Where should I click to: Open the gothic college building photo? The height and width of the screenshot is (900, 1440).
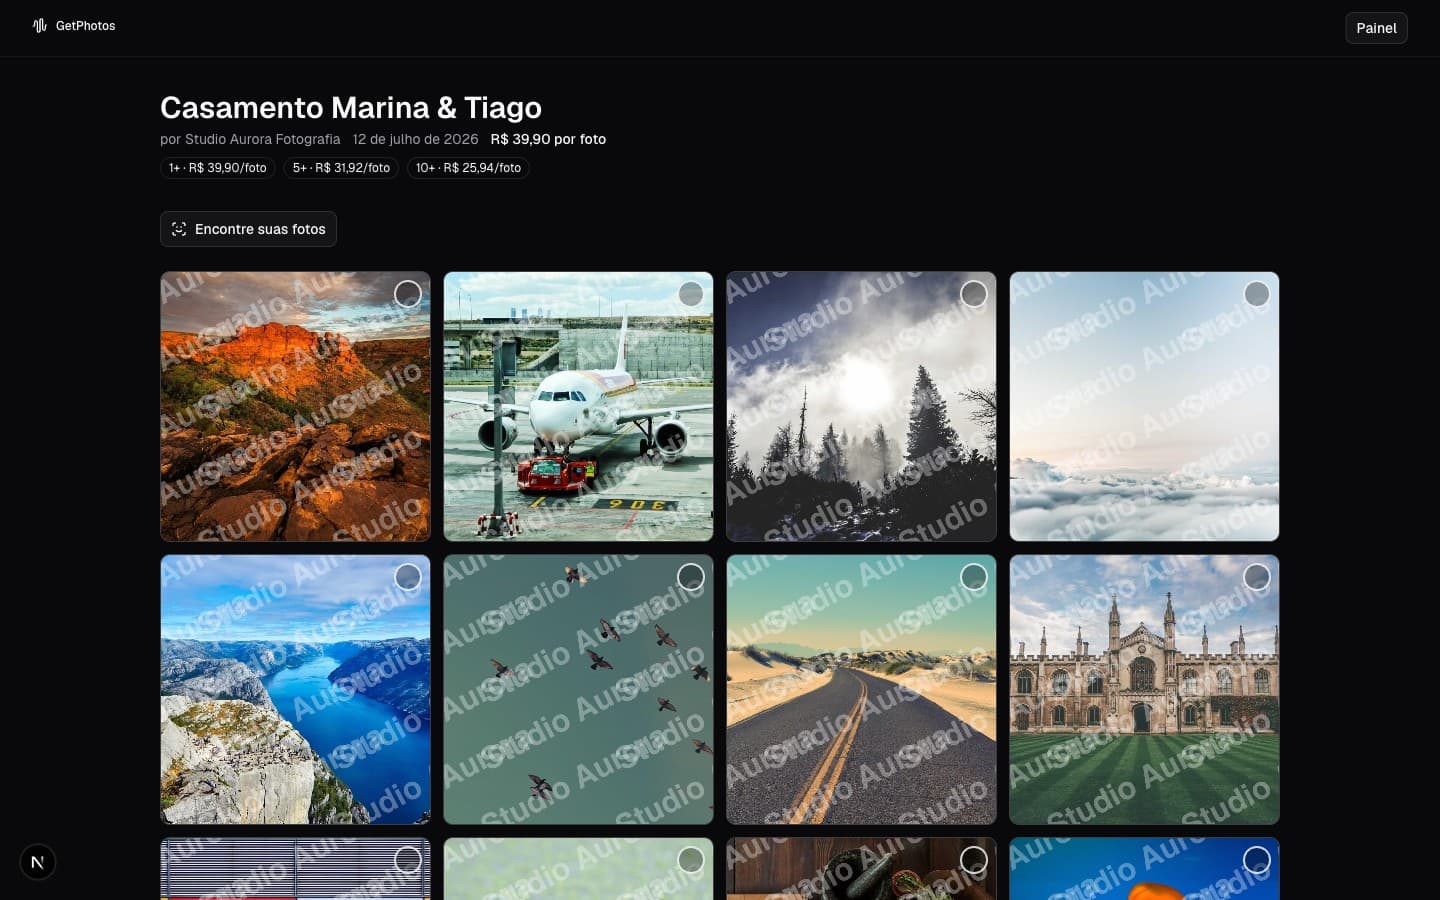[x=1144, y=690]
